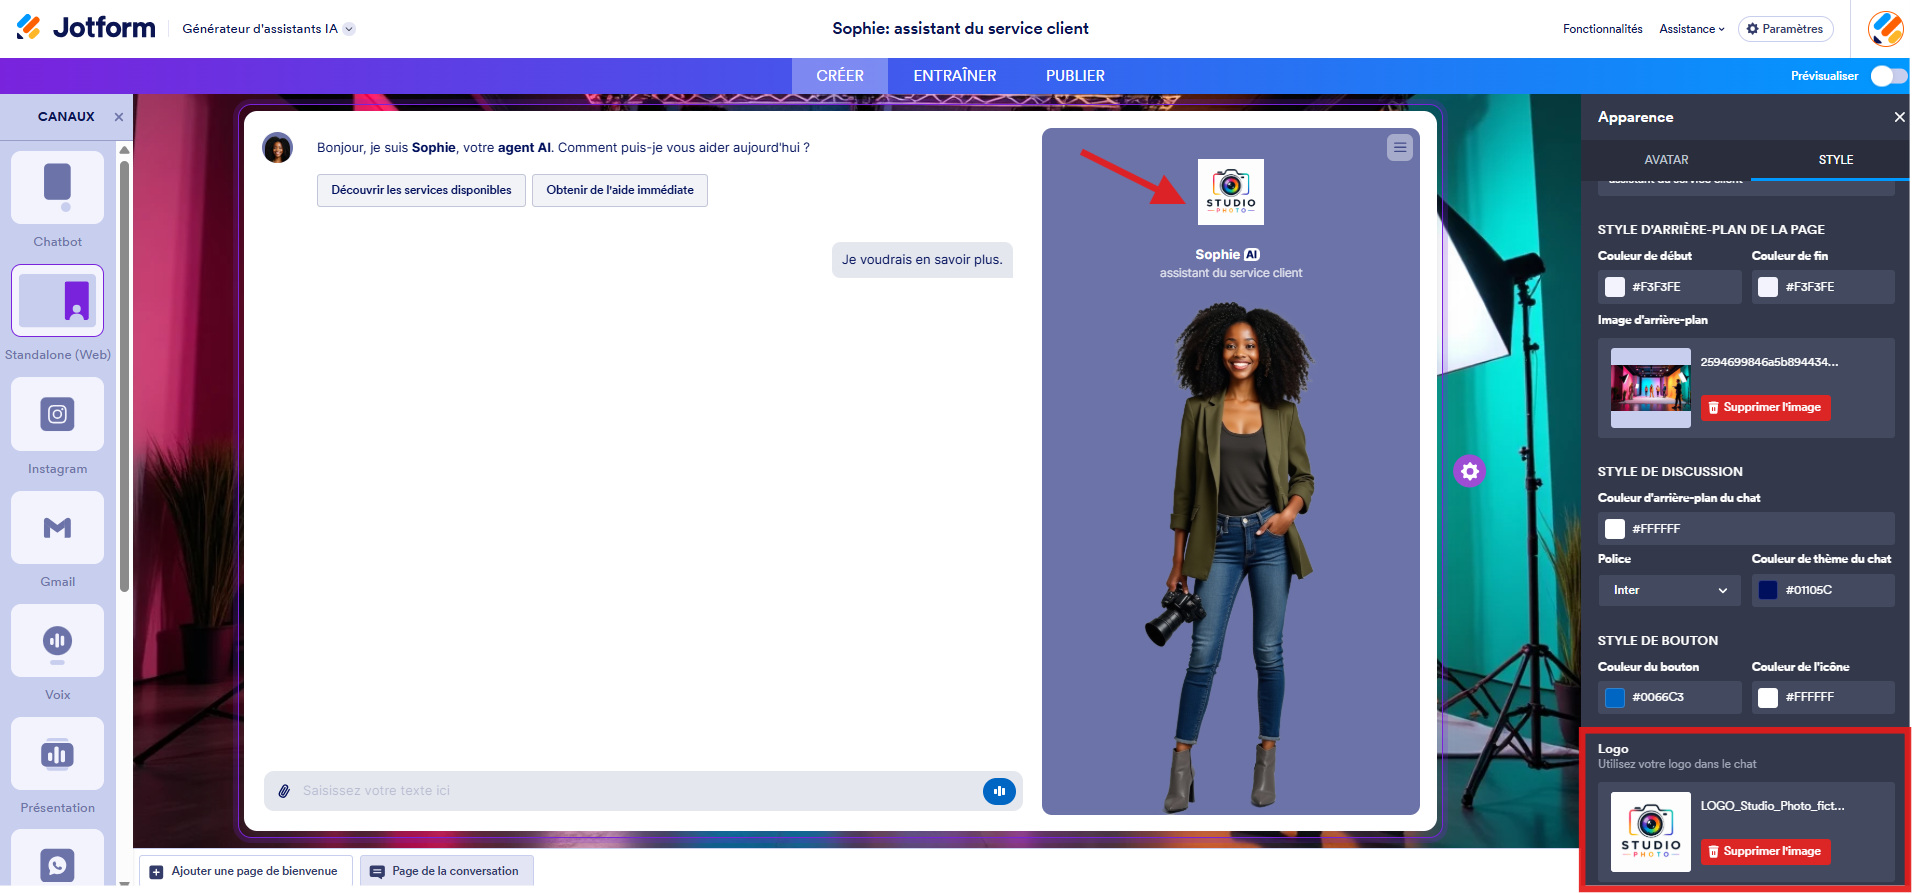1912x893 pixels.
Task: Open the user account avatar
Action: pyautogui.click(x=1885, y=29)
